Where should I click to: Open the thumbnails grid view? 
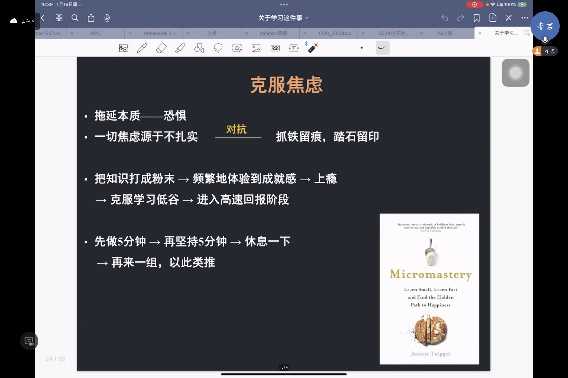59,18
